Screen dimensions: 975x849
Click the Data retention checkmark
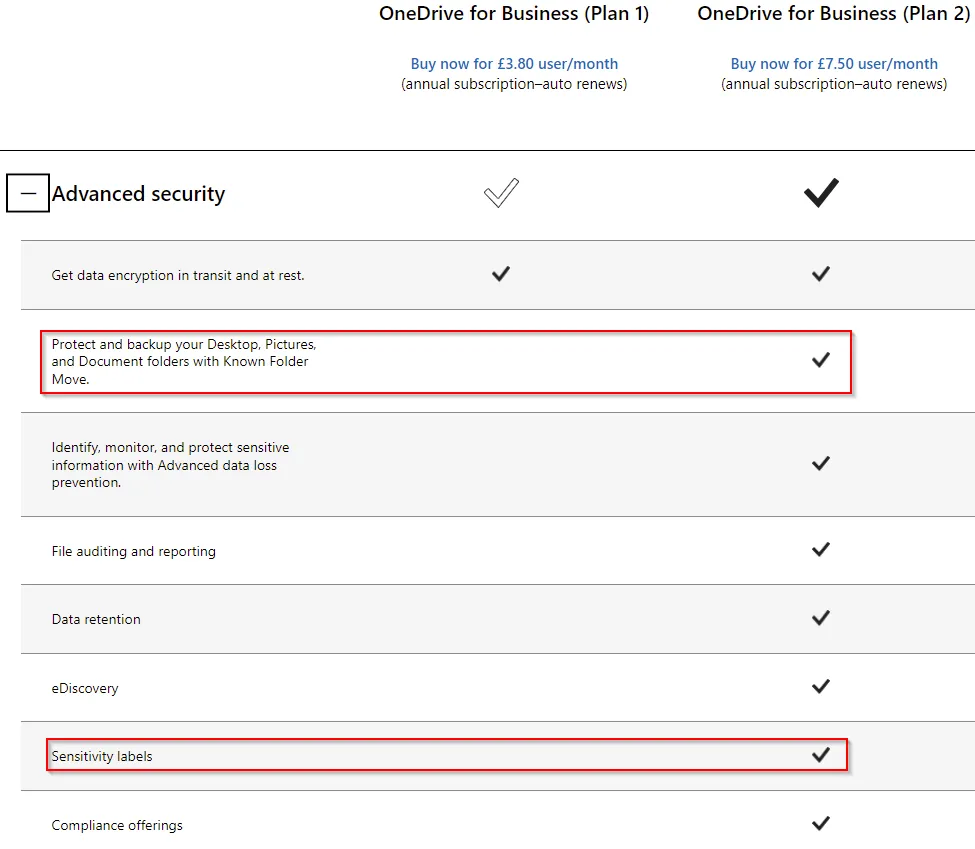point(821,618)
